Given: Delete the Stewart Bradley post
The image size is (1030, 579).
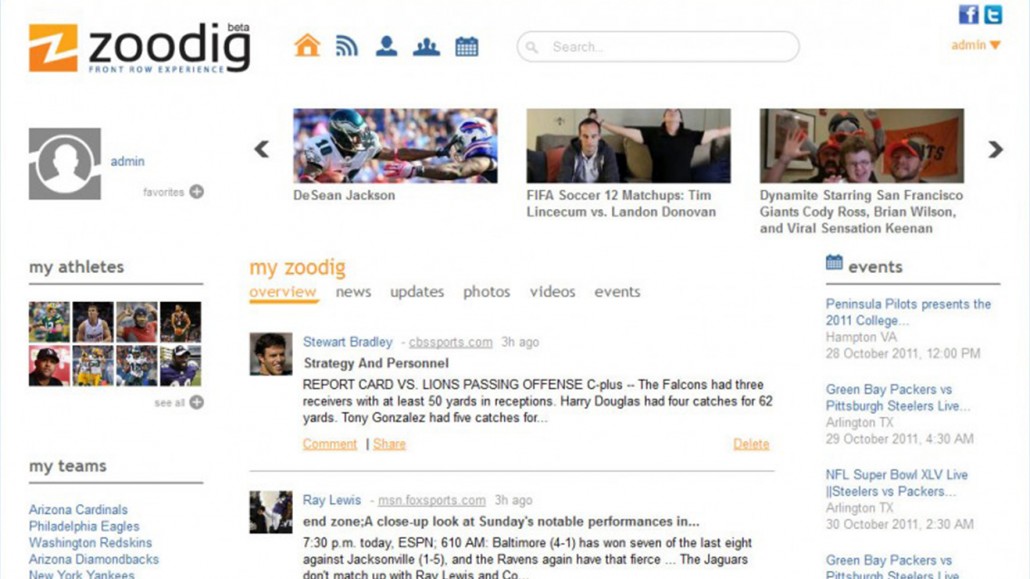Looking at the screenshot, I should (x=751, y=444).
